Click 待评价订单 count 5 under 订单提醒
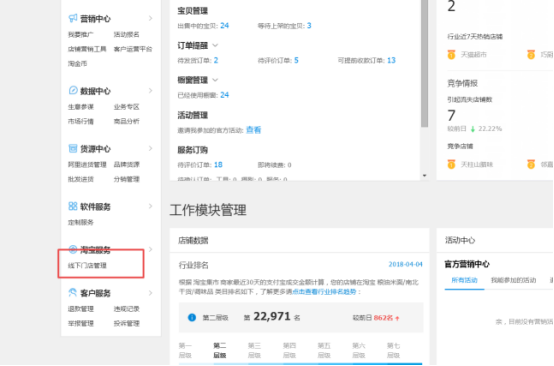This screenshot has height=366, width=554. pyautogui.click(x=296, y=60)
